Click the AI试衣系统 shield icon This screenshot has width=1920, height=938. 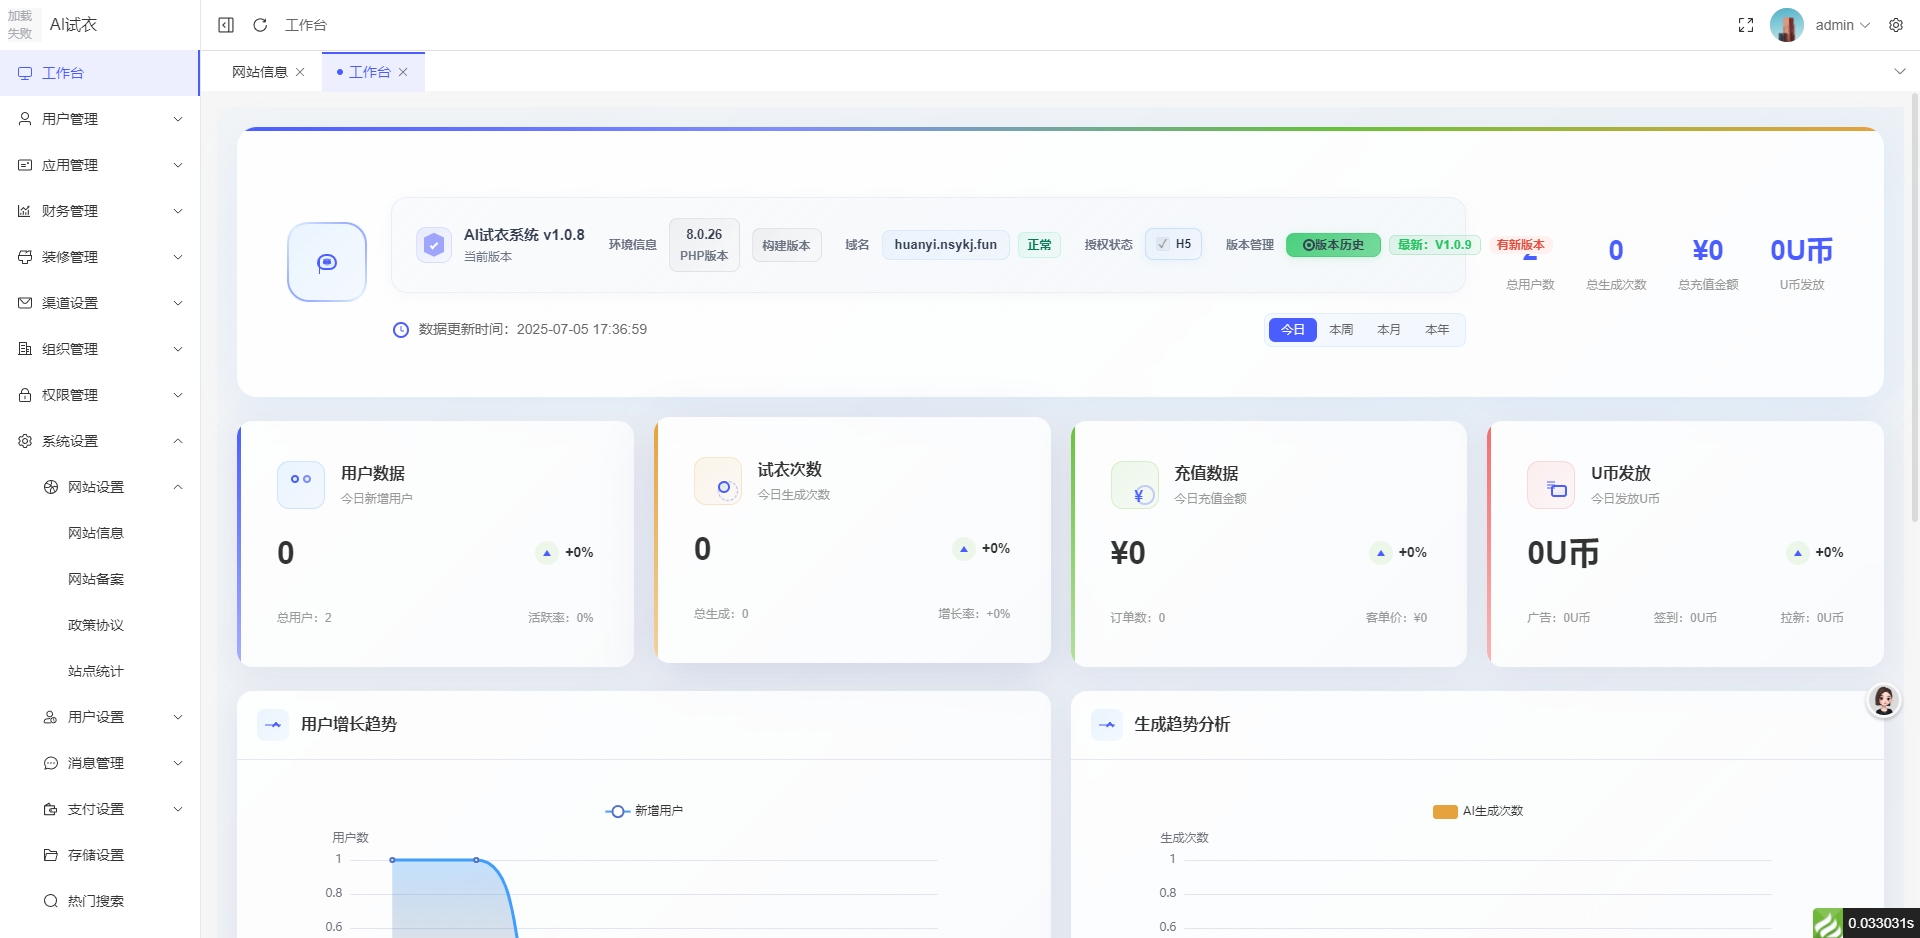(x=434, y=245)
